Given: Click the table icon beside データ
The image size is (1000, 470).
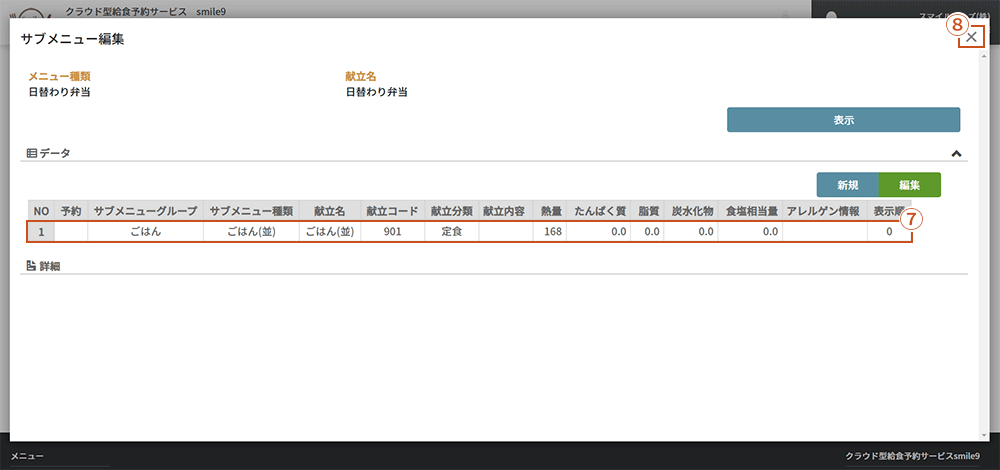Looking at the screenshot, I should pos(31,154).
